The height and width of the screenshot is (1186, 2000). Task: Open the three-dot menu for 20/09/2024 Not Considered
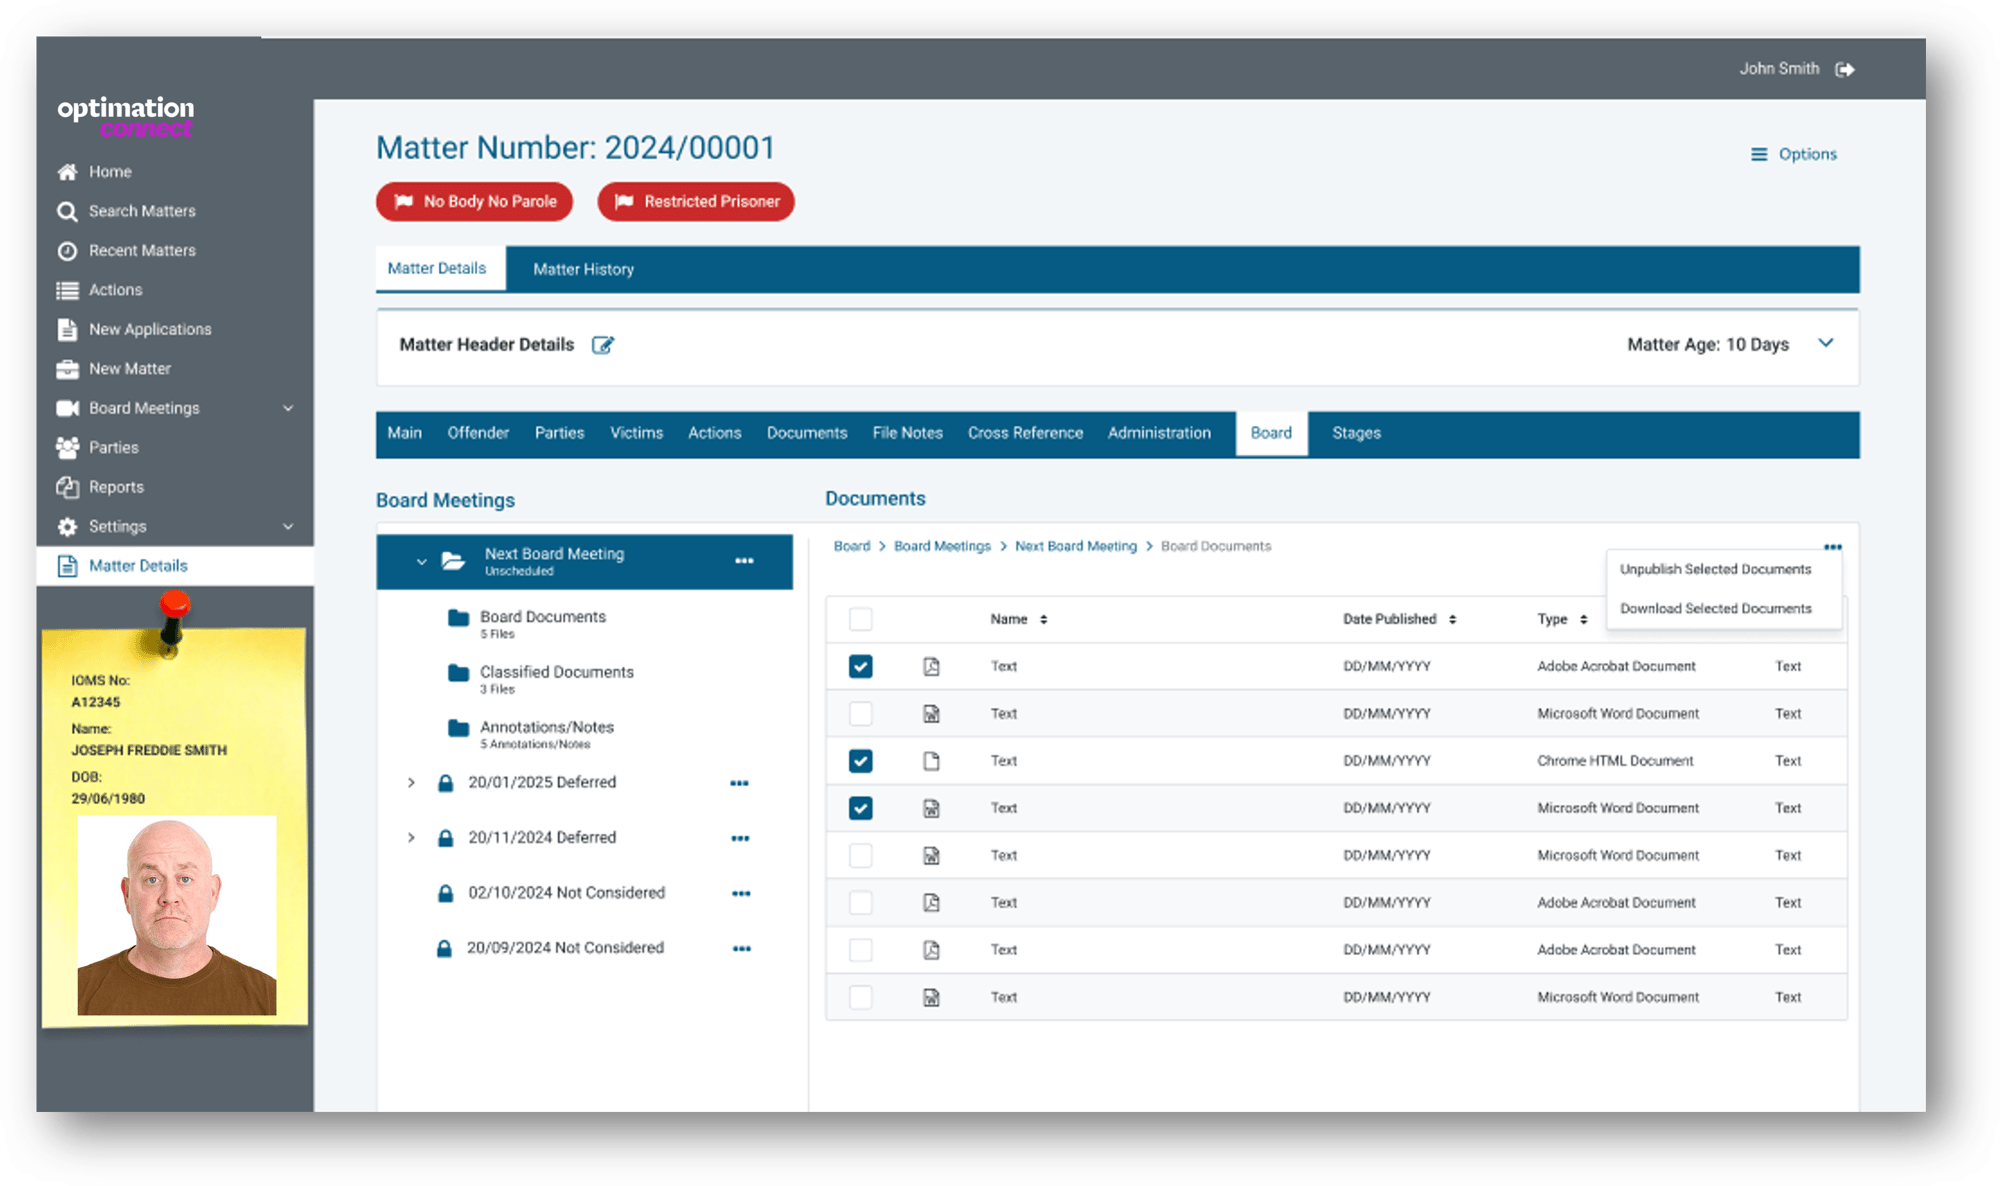pos(741,948)
